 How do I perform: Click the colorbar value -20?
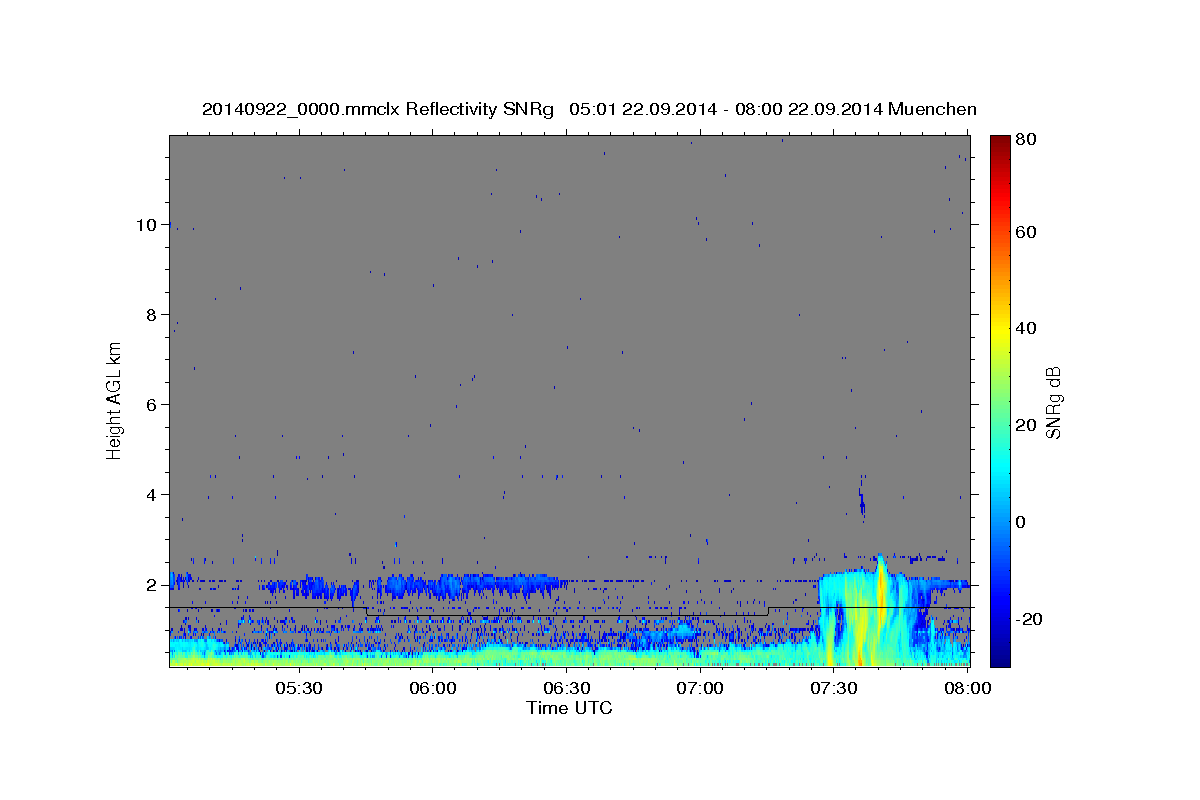tap(1031, 619)
